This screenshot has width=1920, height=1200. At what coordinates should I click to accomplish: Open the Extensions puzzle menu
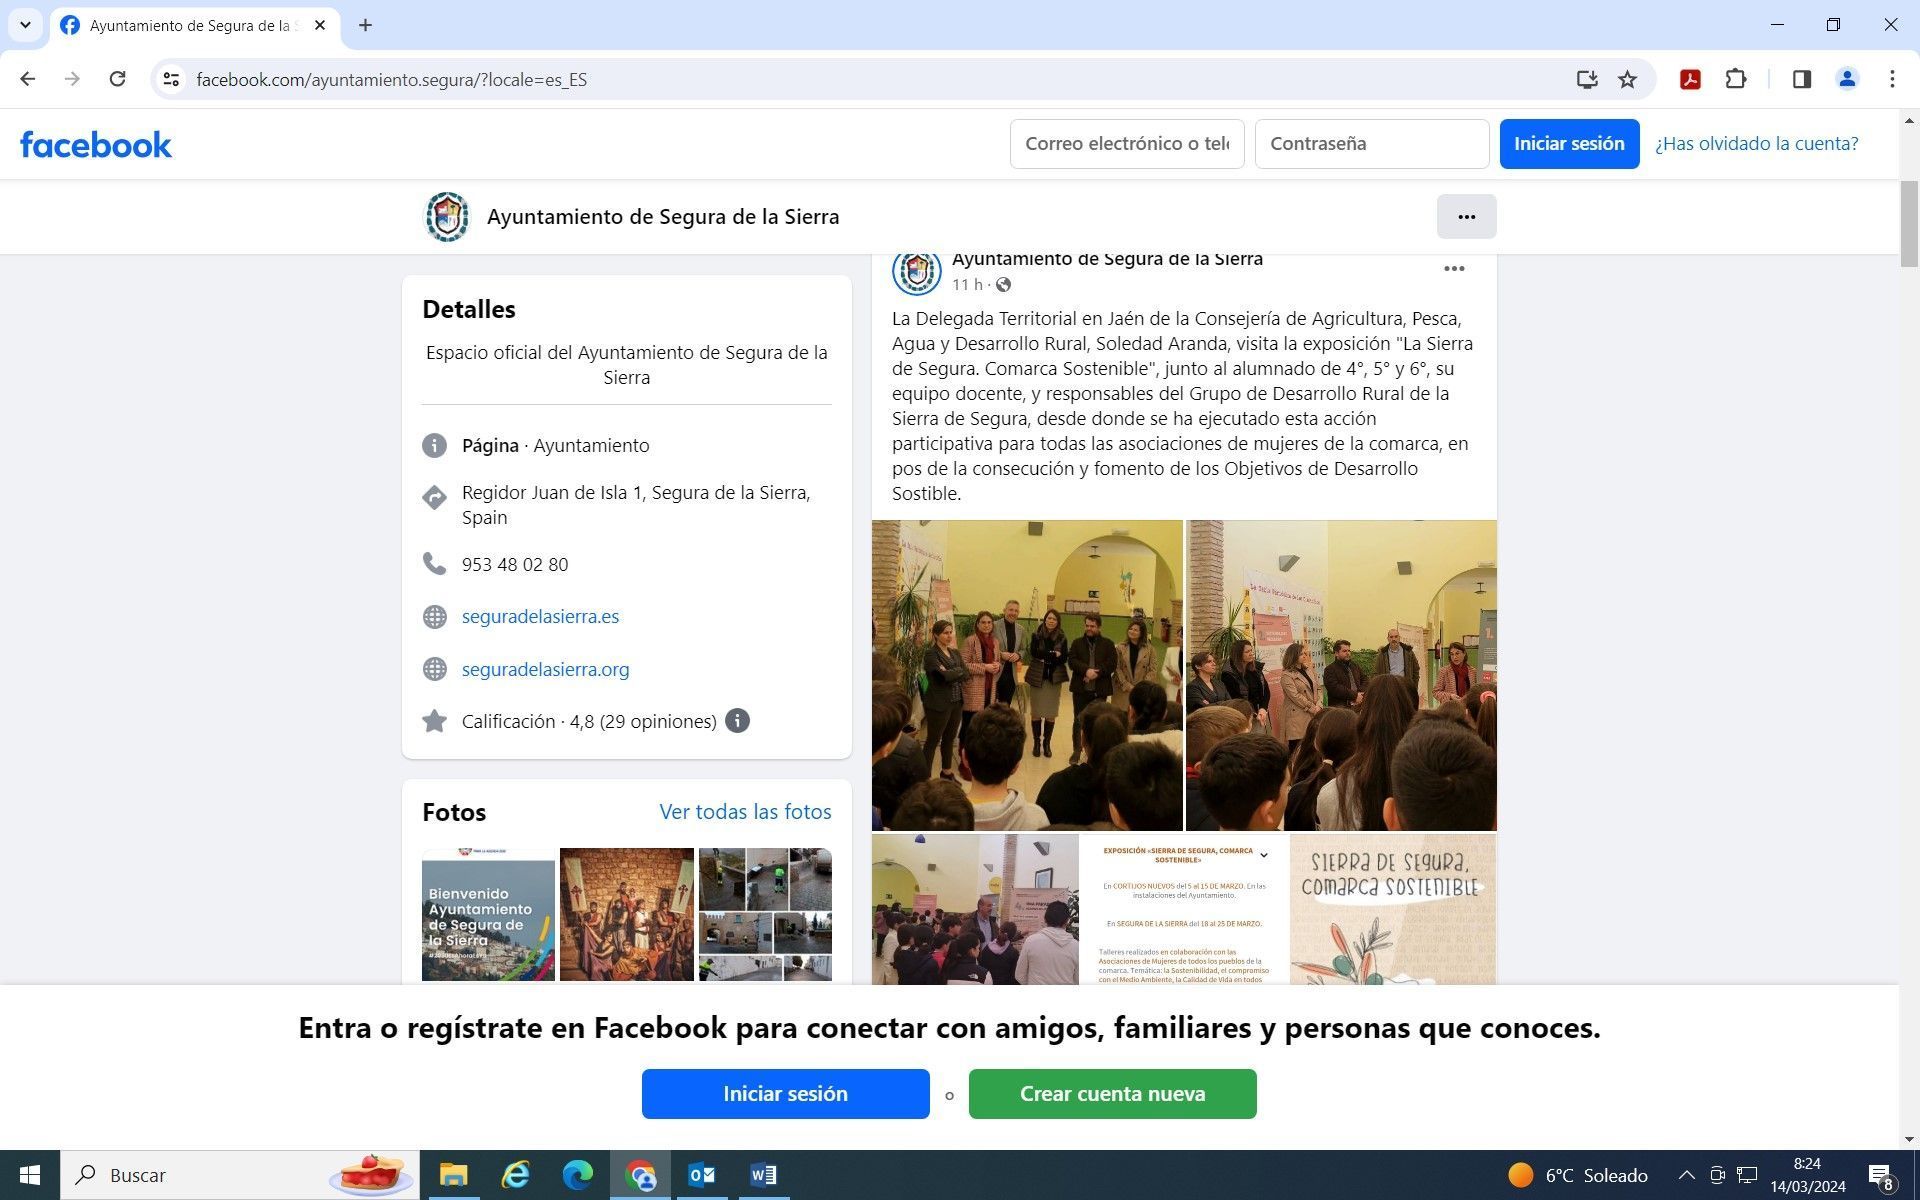pos(1736,79)
